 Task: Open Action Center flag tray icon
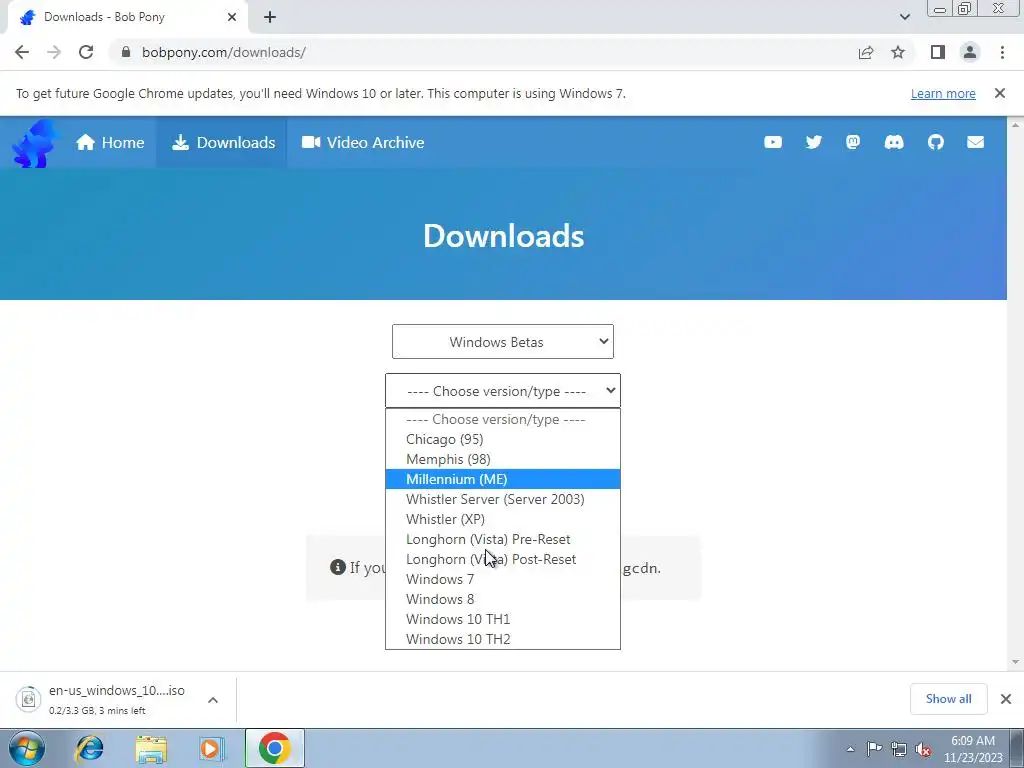coord(874,749)
